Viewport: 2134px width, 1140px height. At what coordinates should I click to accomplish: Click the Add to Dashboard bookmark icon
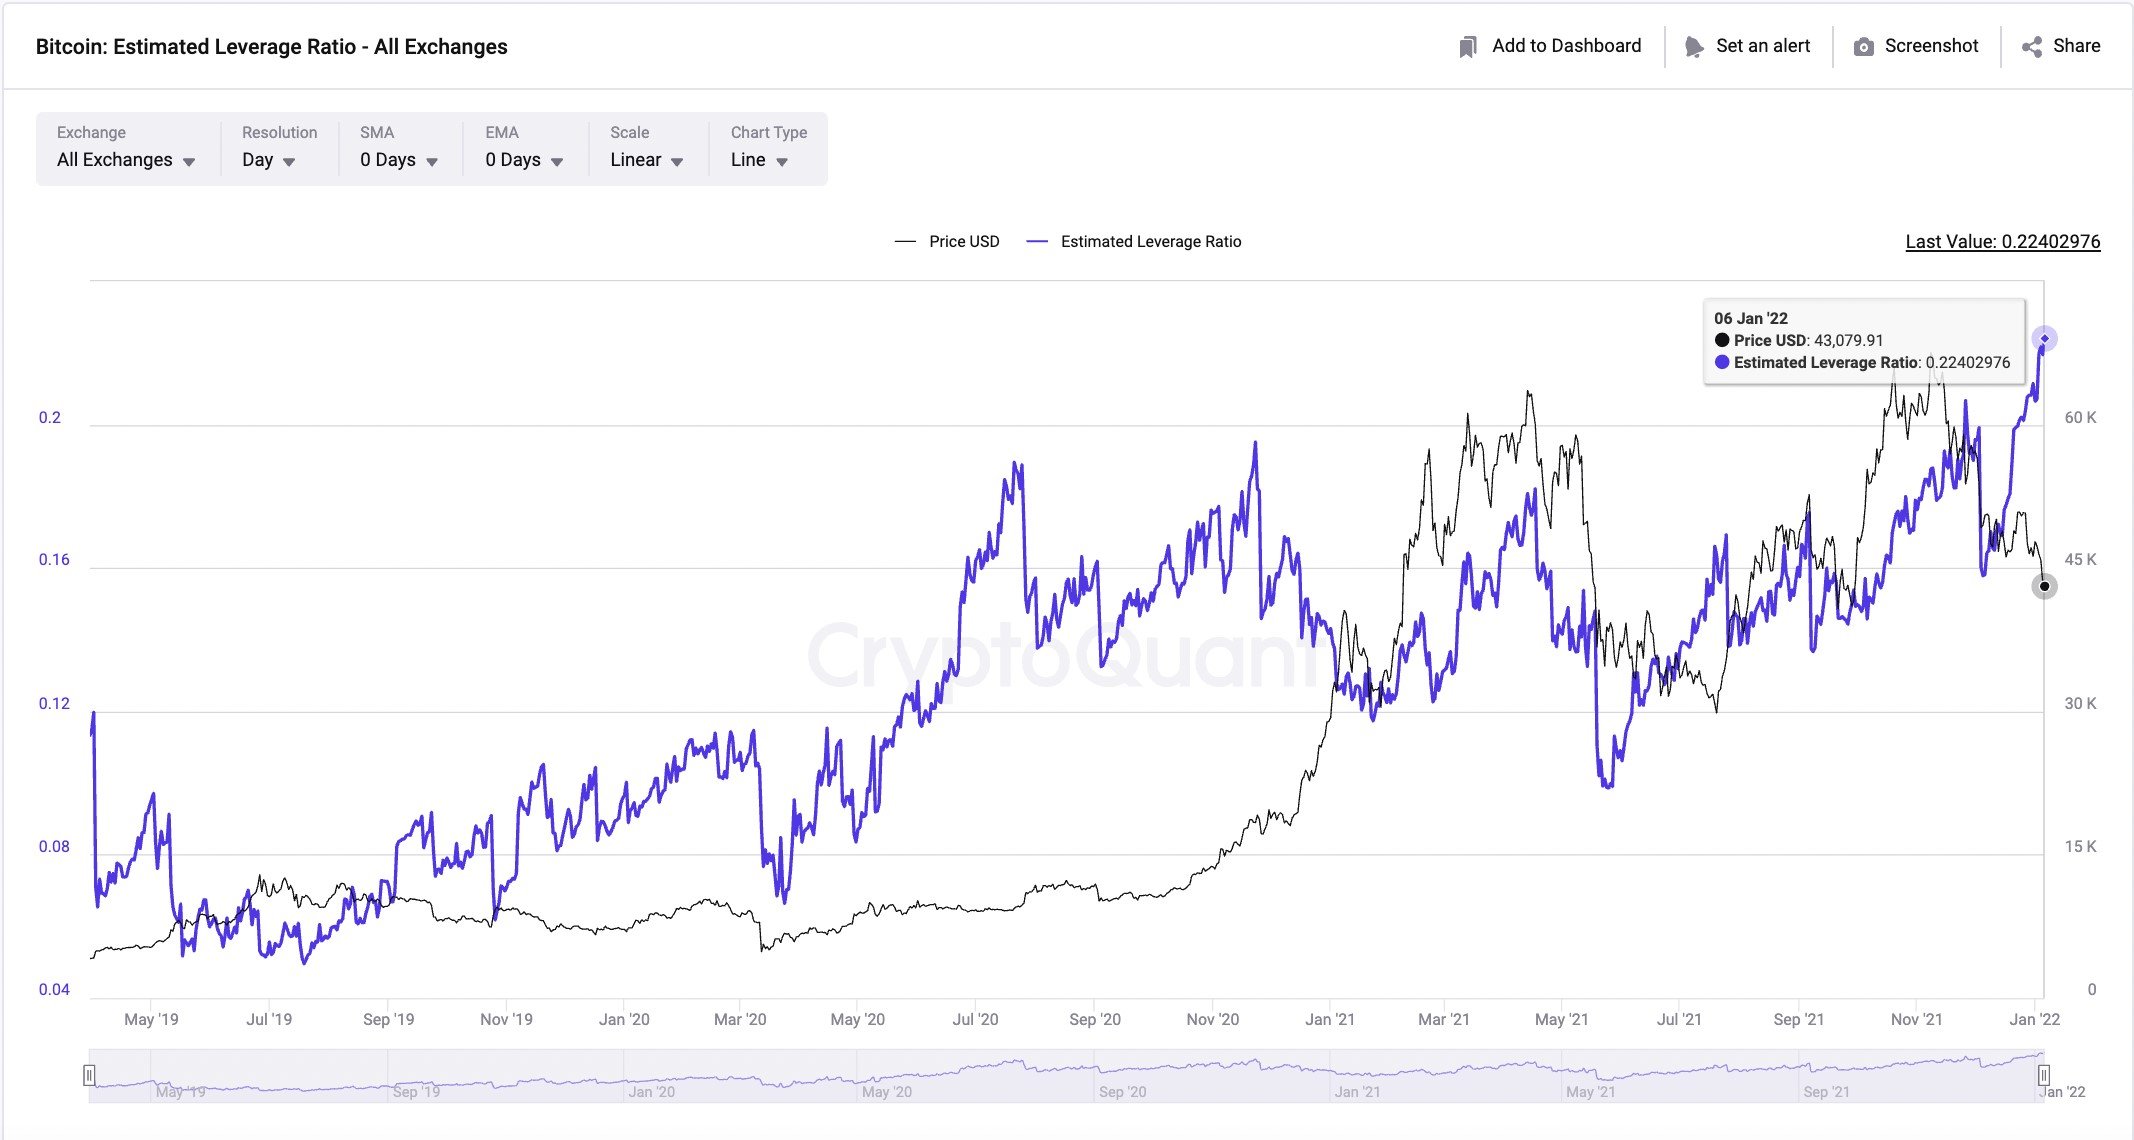(1467, 46)
